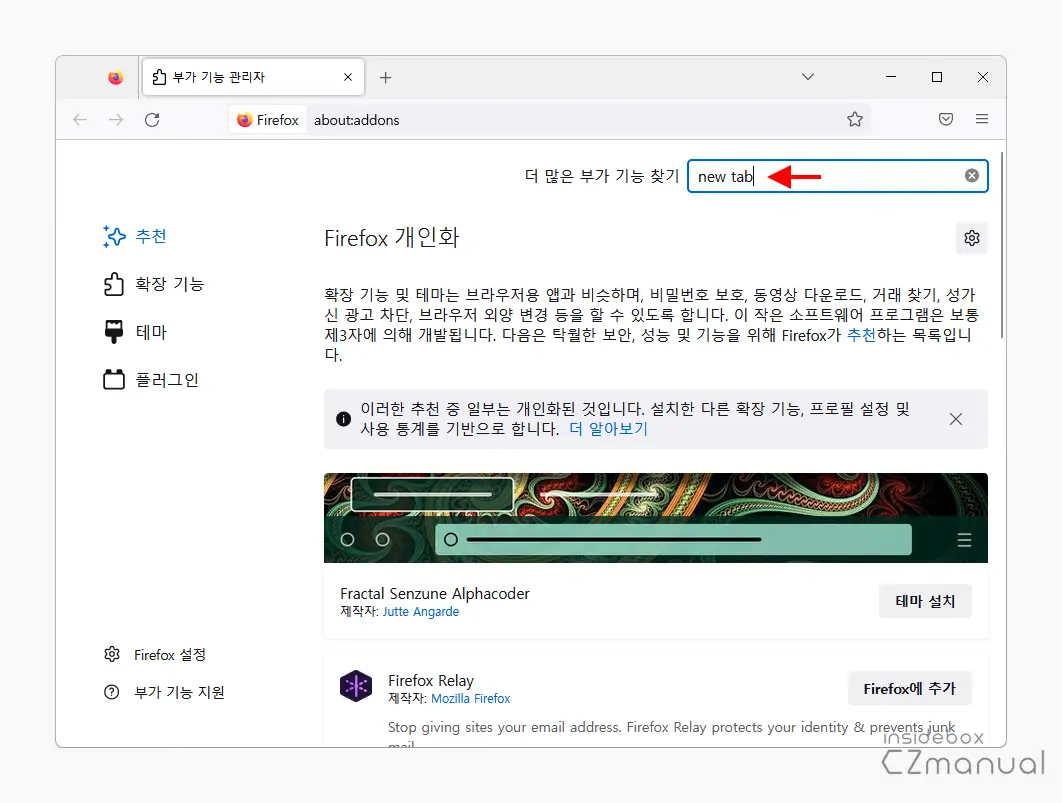Minimize the Firefox window

(x=891, y=77)
